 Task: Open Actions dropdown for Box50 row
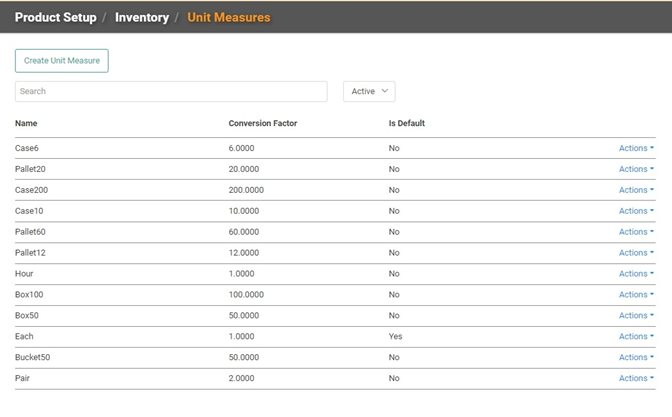[x=636, y=315]
